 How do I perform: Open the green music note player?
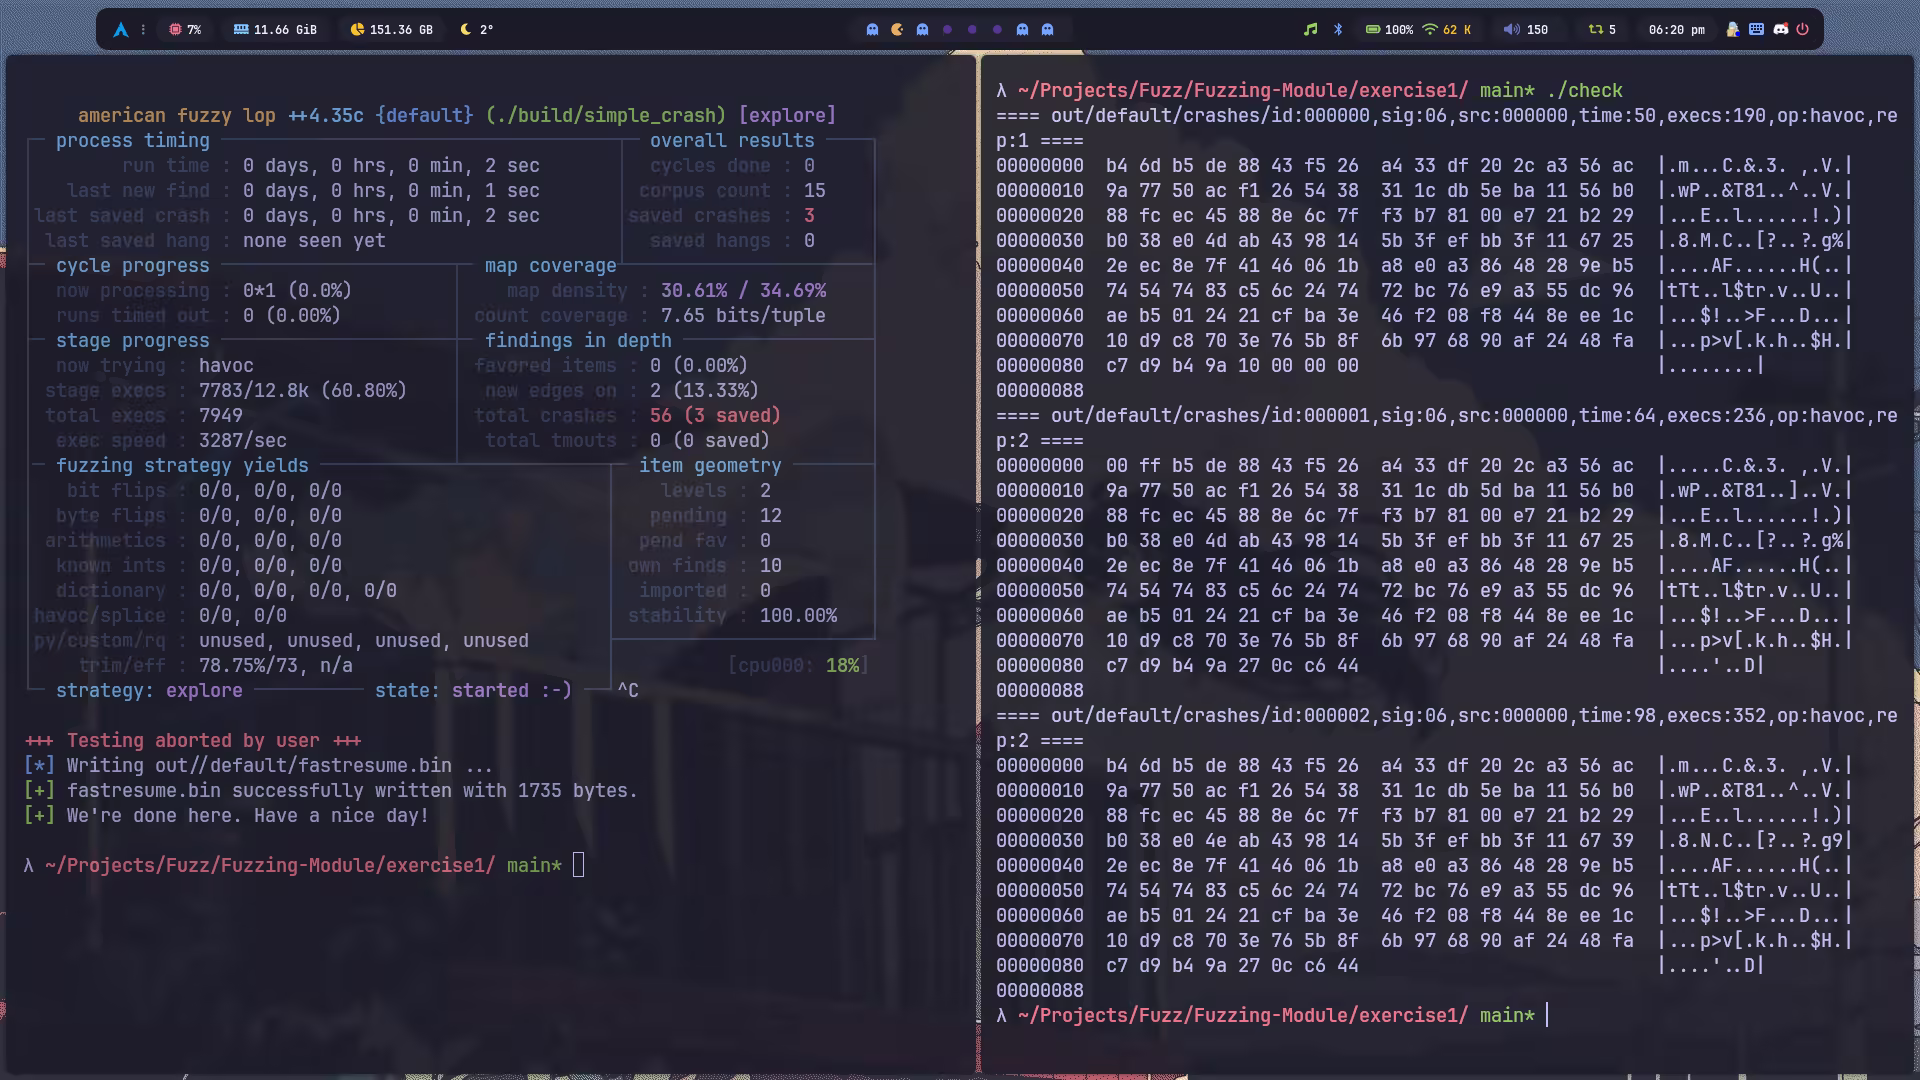[x=1310, y=30]
